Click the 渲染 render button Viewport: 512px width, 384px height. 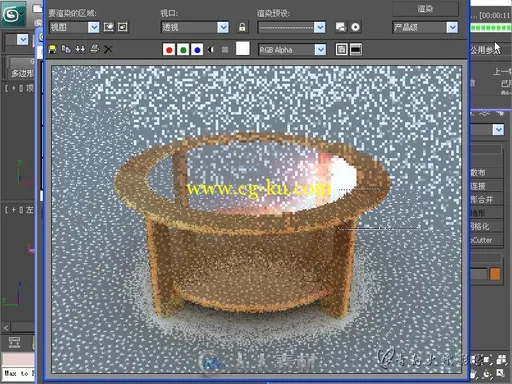(x=425, y=9)
